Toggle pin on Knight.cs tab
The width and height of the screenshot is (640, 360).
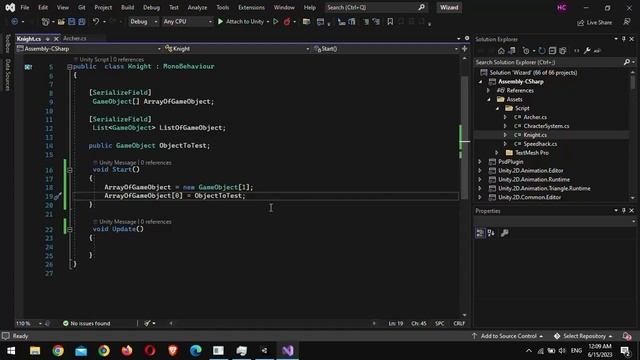[47, 38]
